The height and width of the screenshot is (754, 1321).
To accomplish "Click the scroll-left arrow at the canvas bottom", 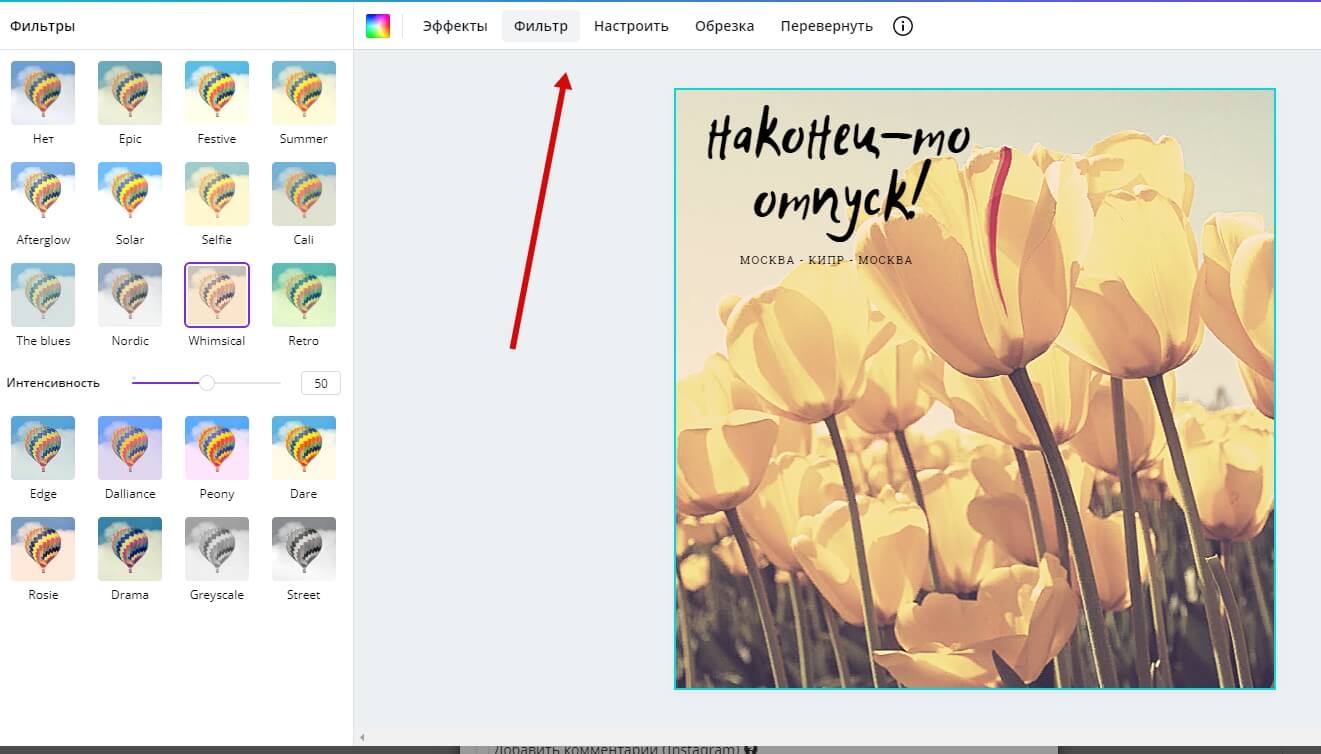I will [362, 738].
